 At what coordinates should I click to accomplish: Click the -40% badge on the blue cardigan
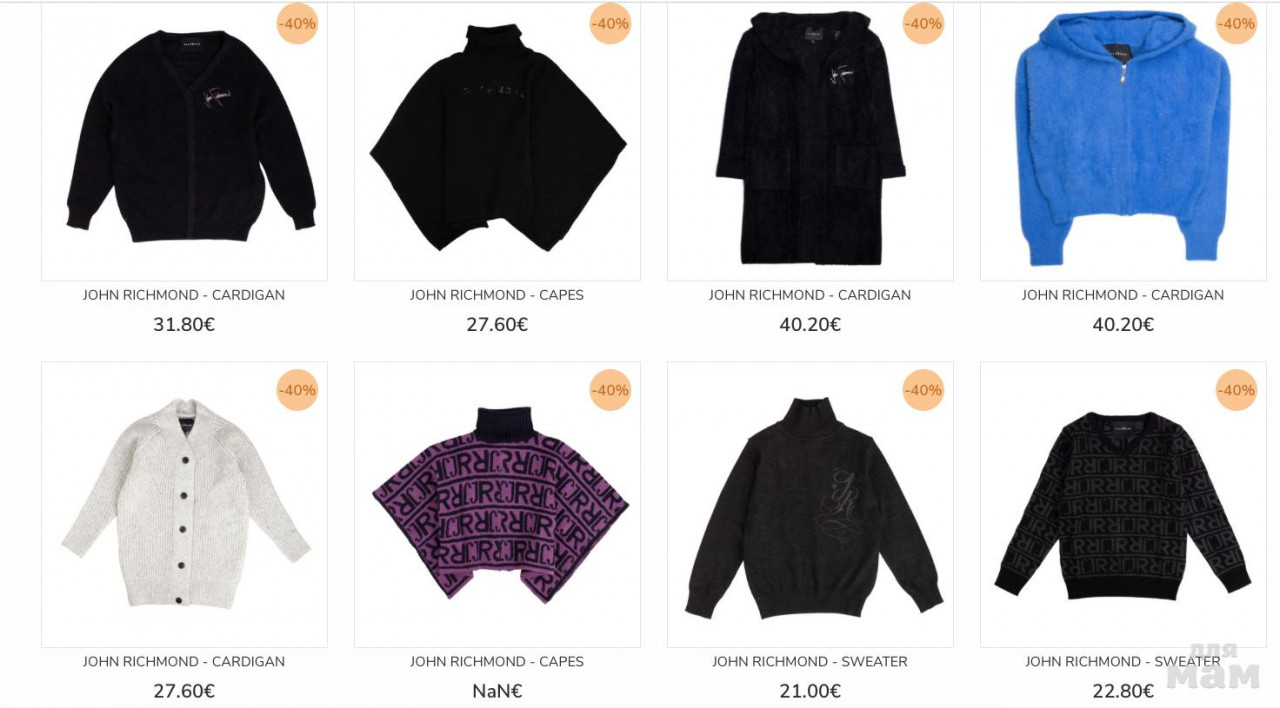pyautogui.click(x=1236, y=23)
